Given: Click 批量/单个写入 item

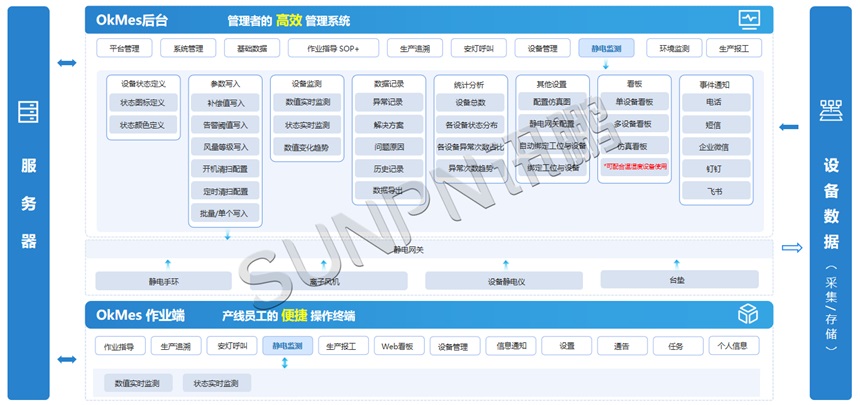Looking at the screenshot, I should 225,213.
